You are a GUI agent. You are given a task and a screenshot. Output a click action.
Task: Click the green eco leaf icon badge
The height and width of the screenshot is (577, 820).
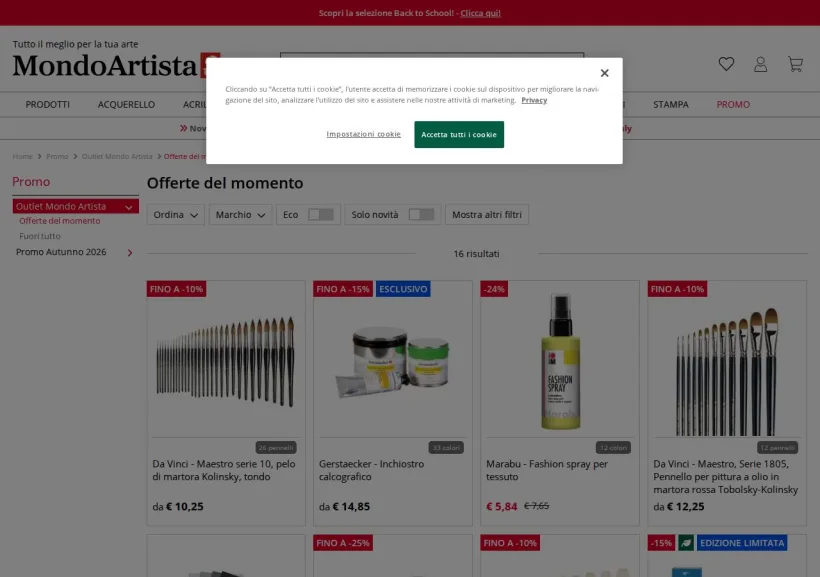686,543
